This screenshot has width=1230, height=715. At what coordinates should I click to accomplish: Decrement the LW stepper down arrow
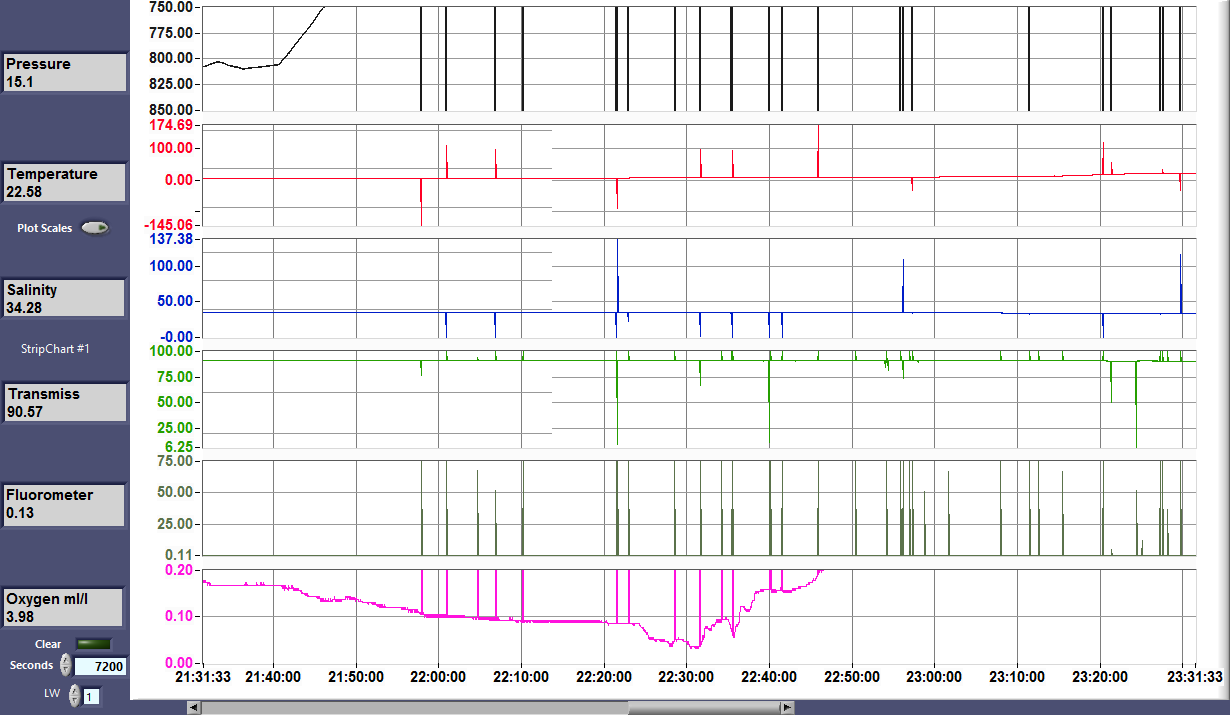(x=73, y=700)
